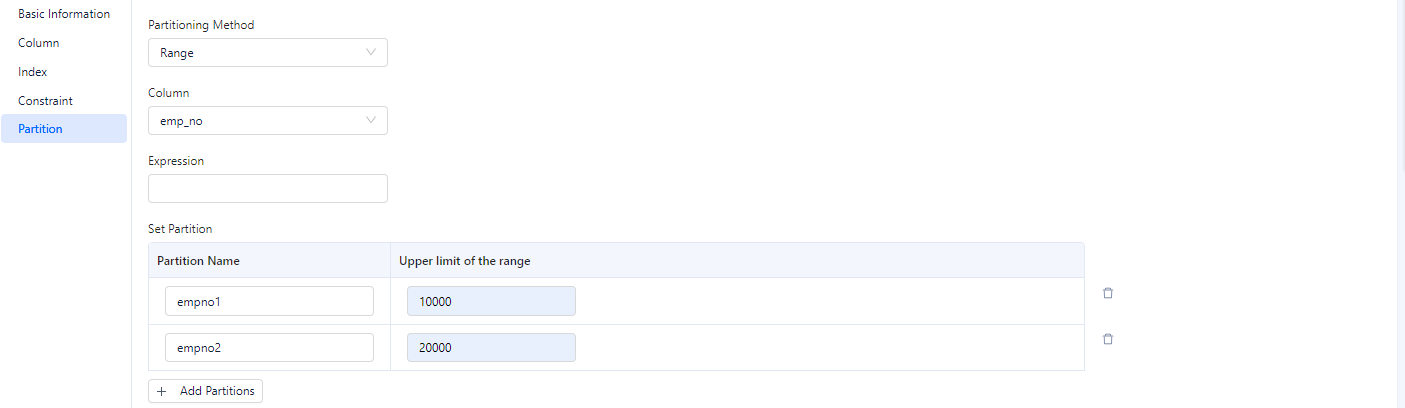This screenshot has width=1405, height=408.
Task: Delete the empno1 partition row
Action: [x=1108, y=293]
